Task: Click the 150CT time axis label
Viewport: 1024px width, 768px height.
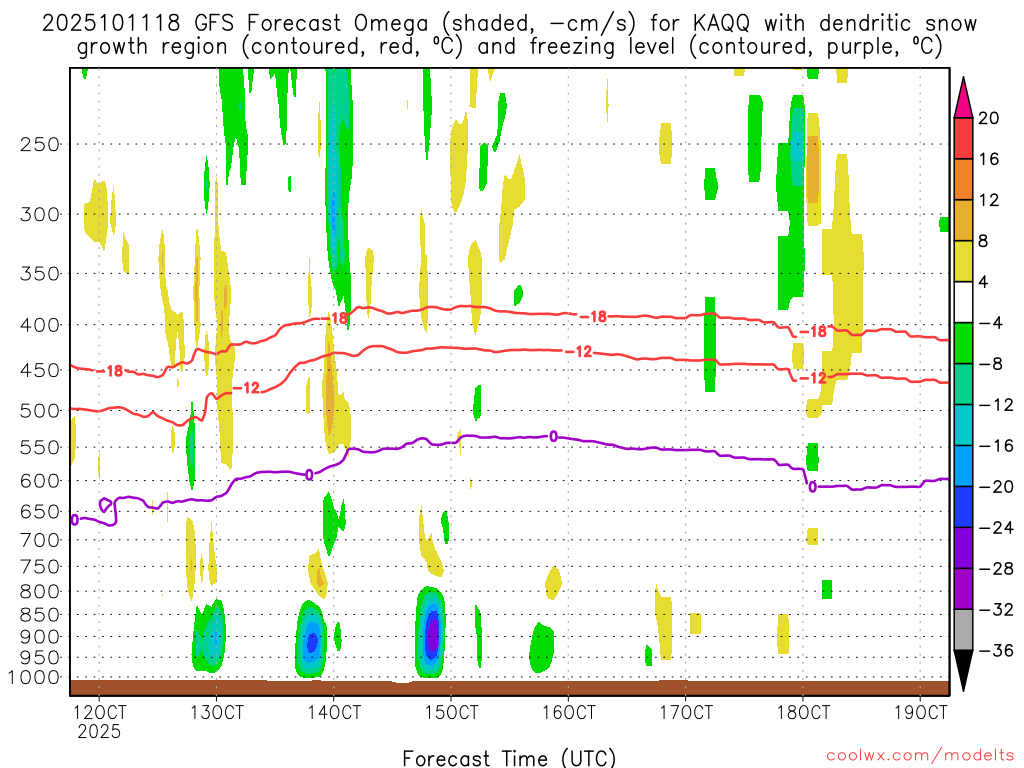Action: [451, 712]
